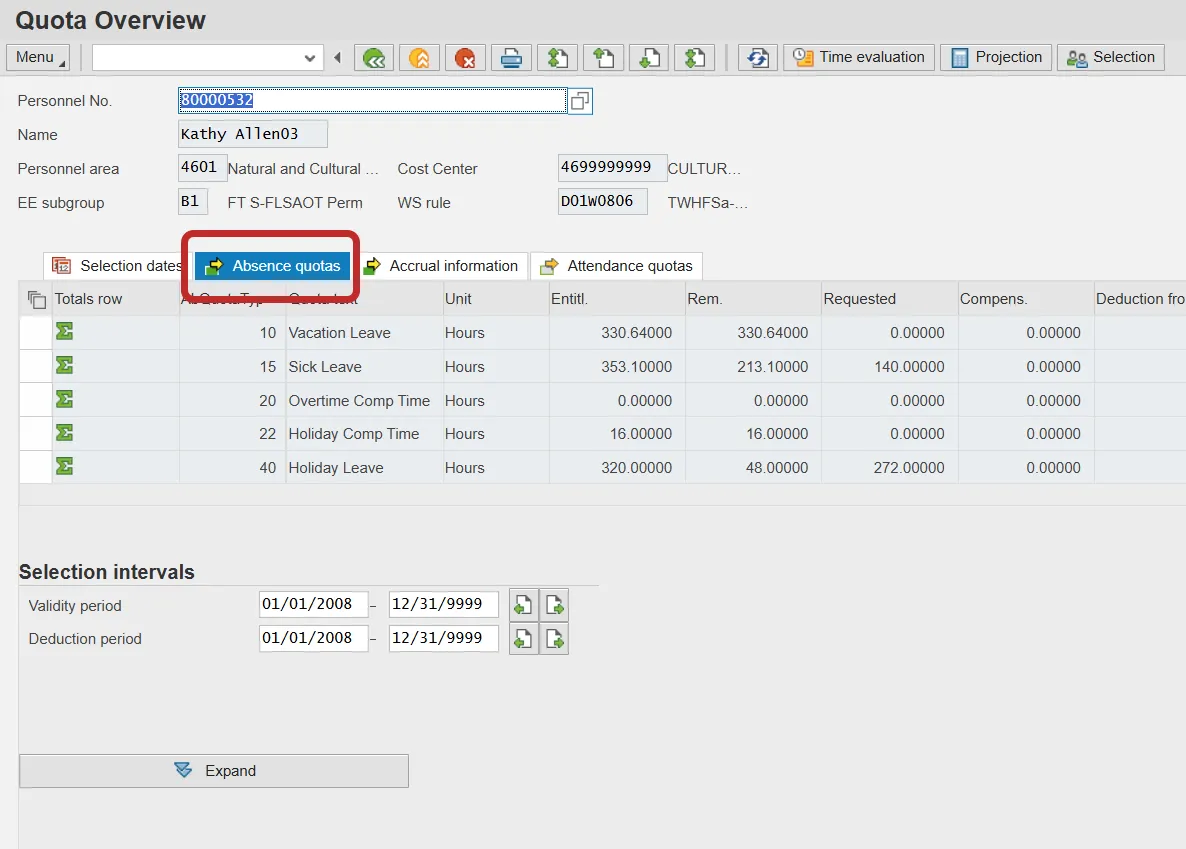The height and width of the screenshot is (849, 1186).
Task: Click the green Back arrow icon
Action: coord(374,58)
